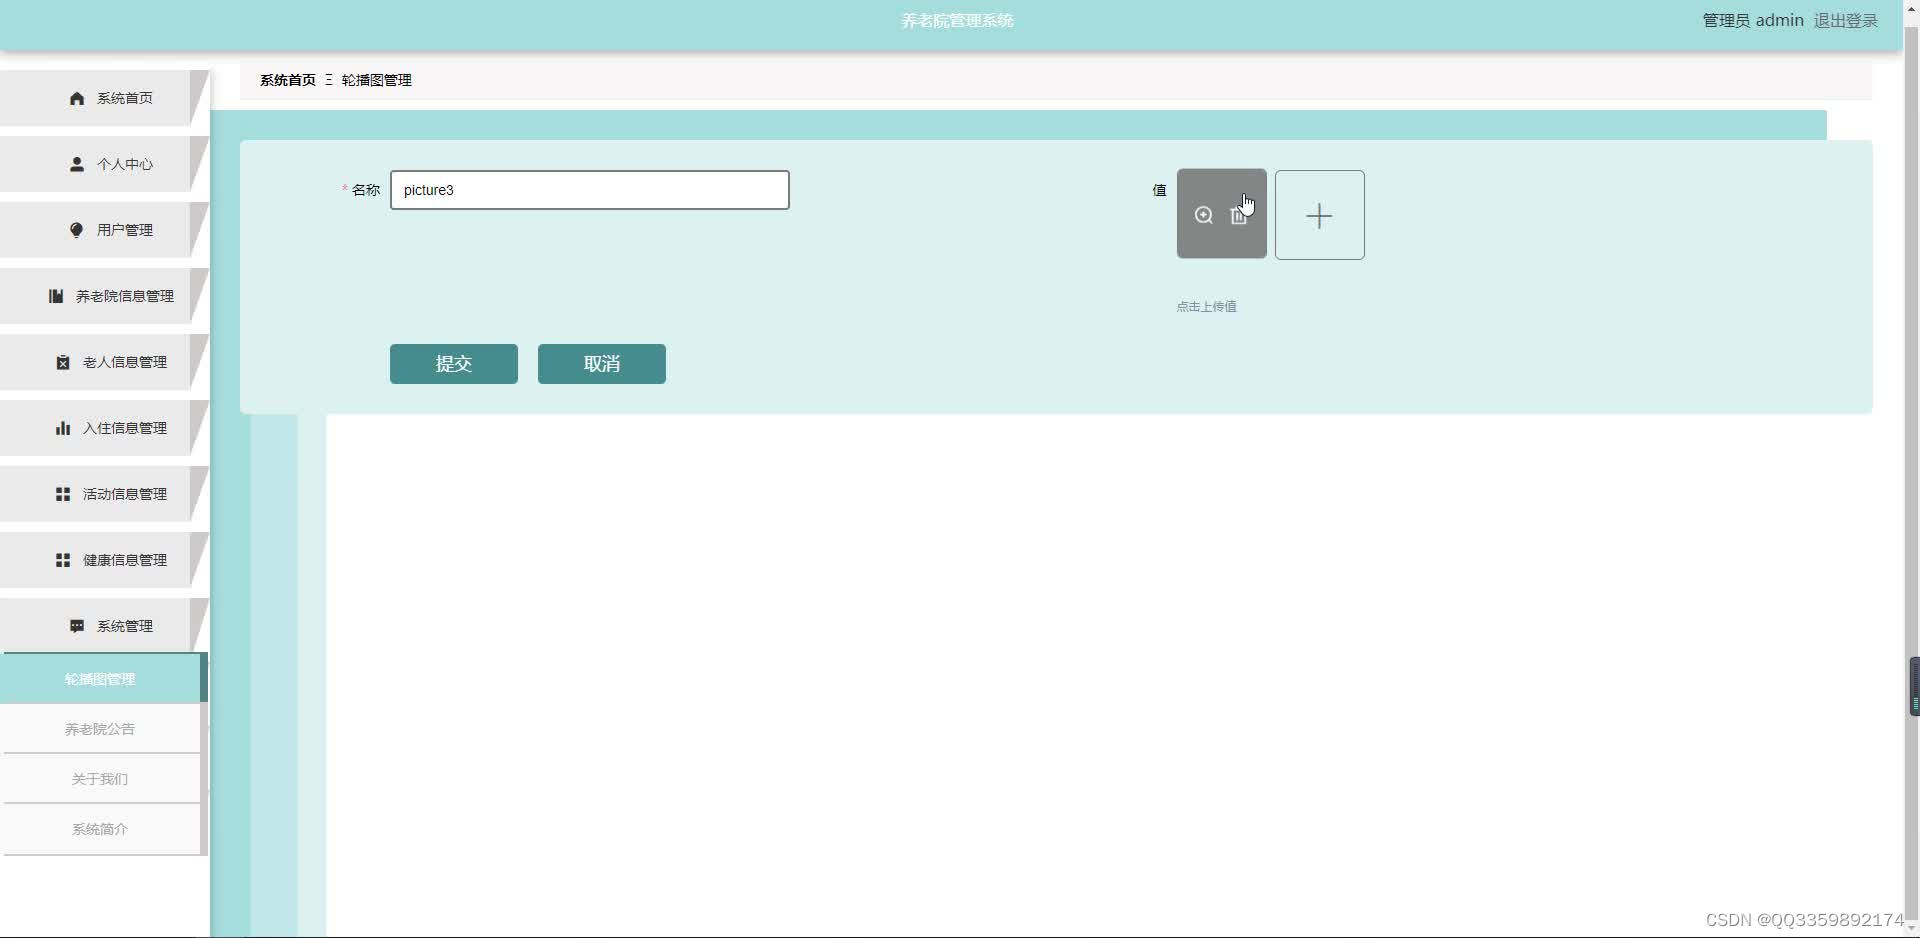Click the clipboard icon beside 老人信息管理
This screenshot has height=938, width=1920.
click(x=63, y=362)
